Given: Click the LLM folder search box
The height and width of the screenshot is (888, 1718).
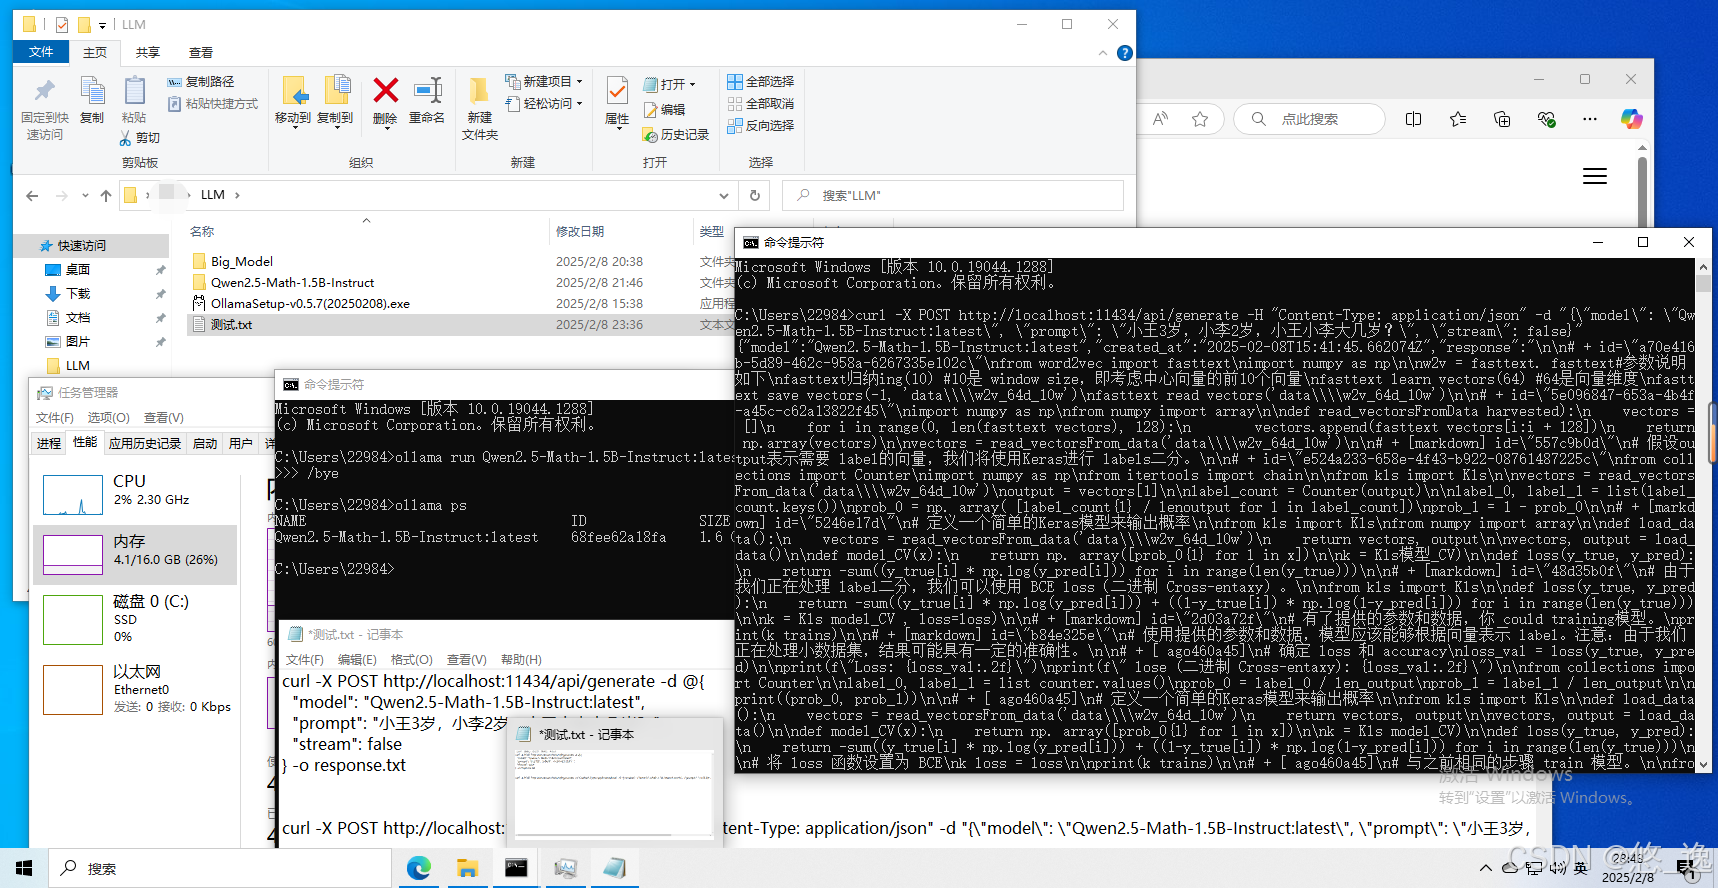Looking at the screenshot, I should click(953, 196).
